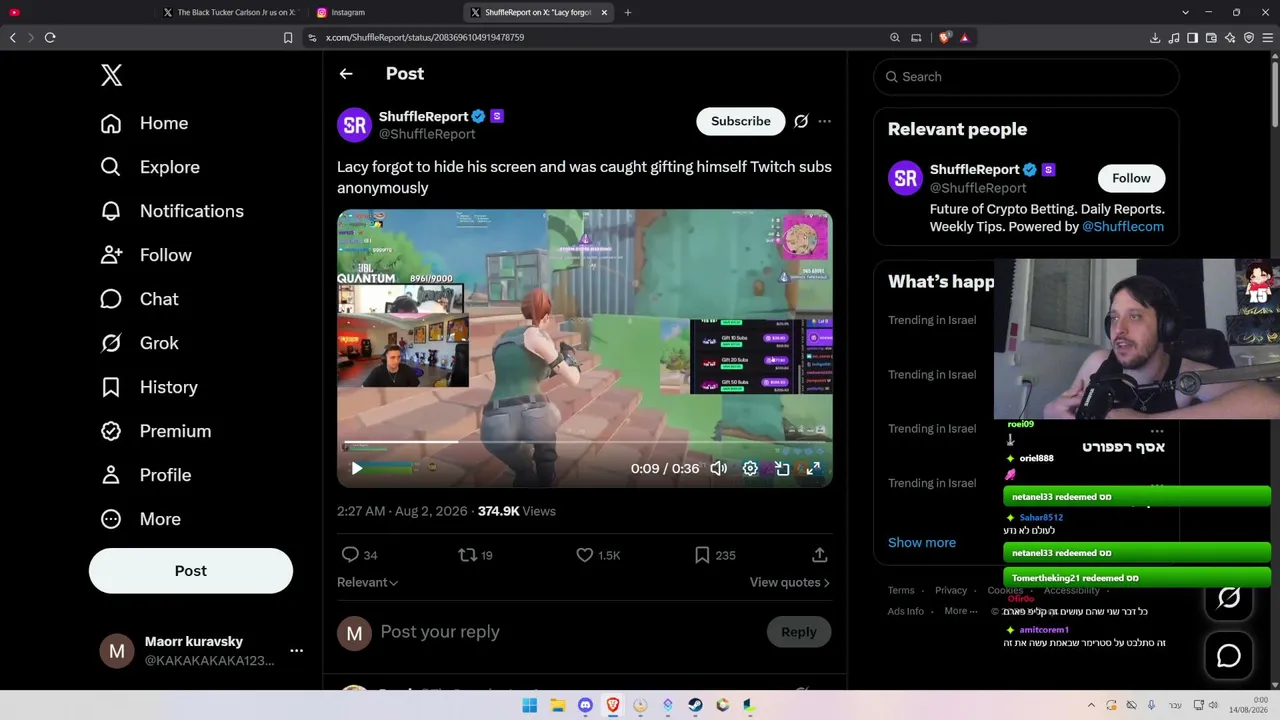
Task: Enter fullscreen on the video
Action: coord(814,468)
